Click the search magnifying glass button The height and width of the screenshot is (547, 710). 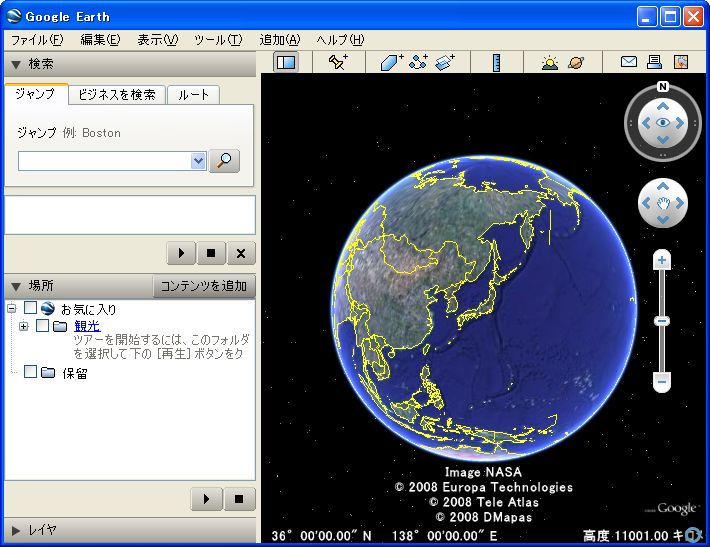point(225,161)
